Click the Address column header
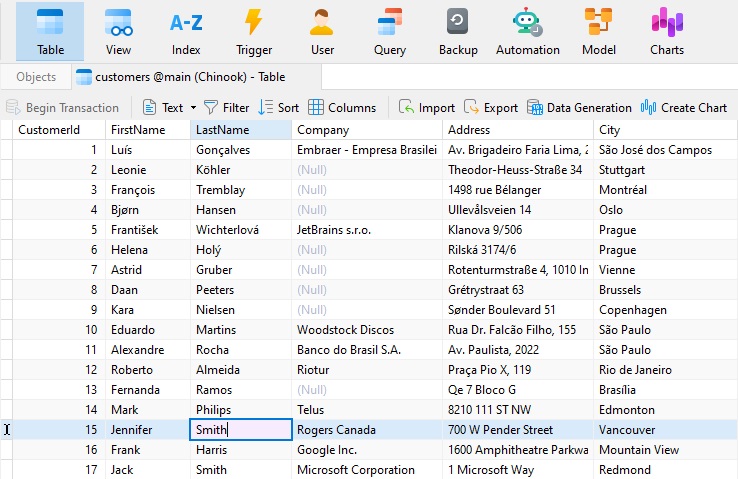The height and width of the screenshot is (479, 738). (x=518, y=130)
